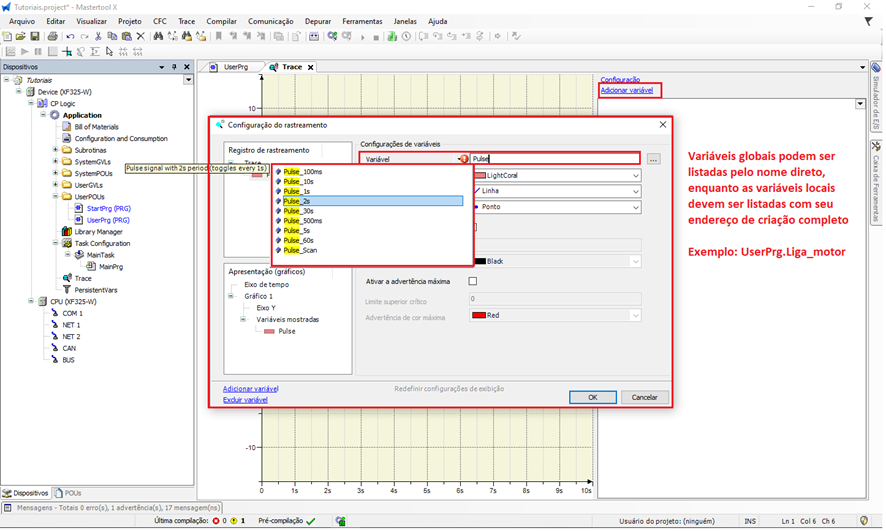Click the Print toolbar icon
The image size is (886, 531).
point(52,36)
